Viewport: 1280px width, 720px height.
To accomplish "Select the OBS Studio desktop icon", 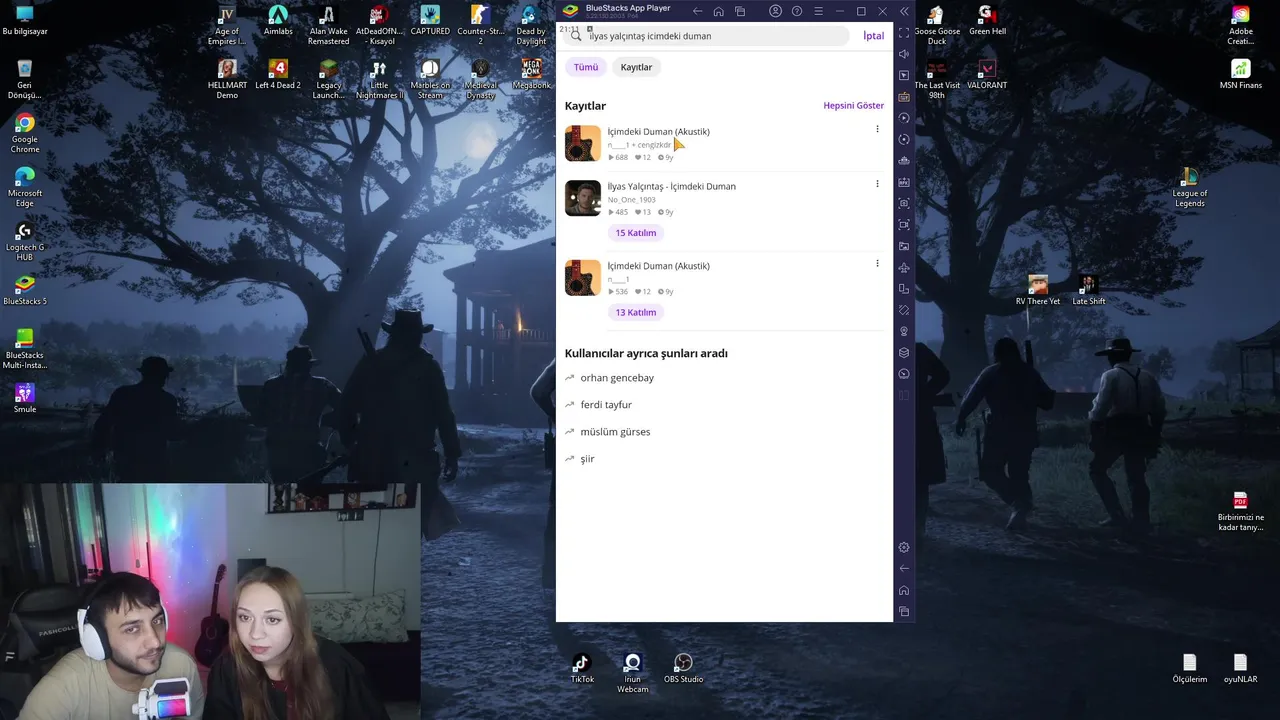I will click(684, 669).
